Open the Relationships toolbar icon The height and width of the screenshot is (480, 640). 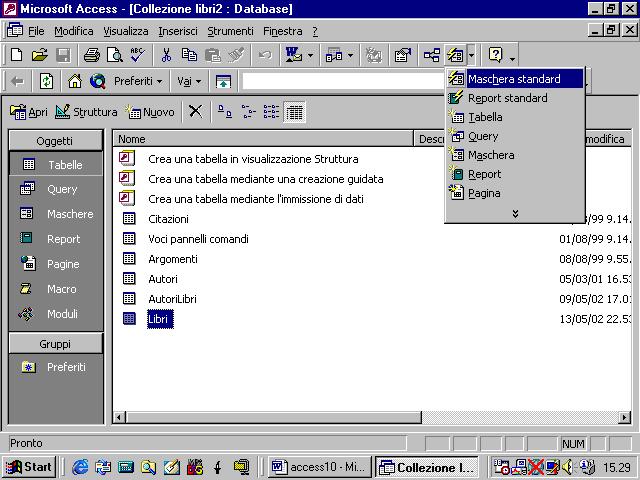pos(432,55)
